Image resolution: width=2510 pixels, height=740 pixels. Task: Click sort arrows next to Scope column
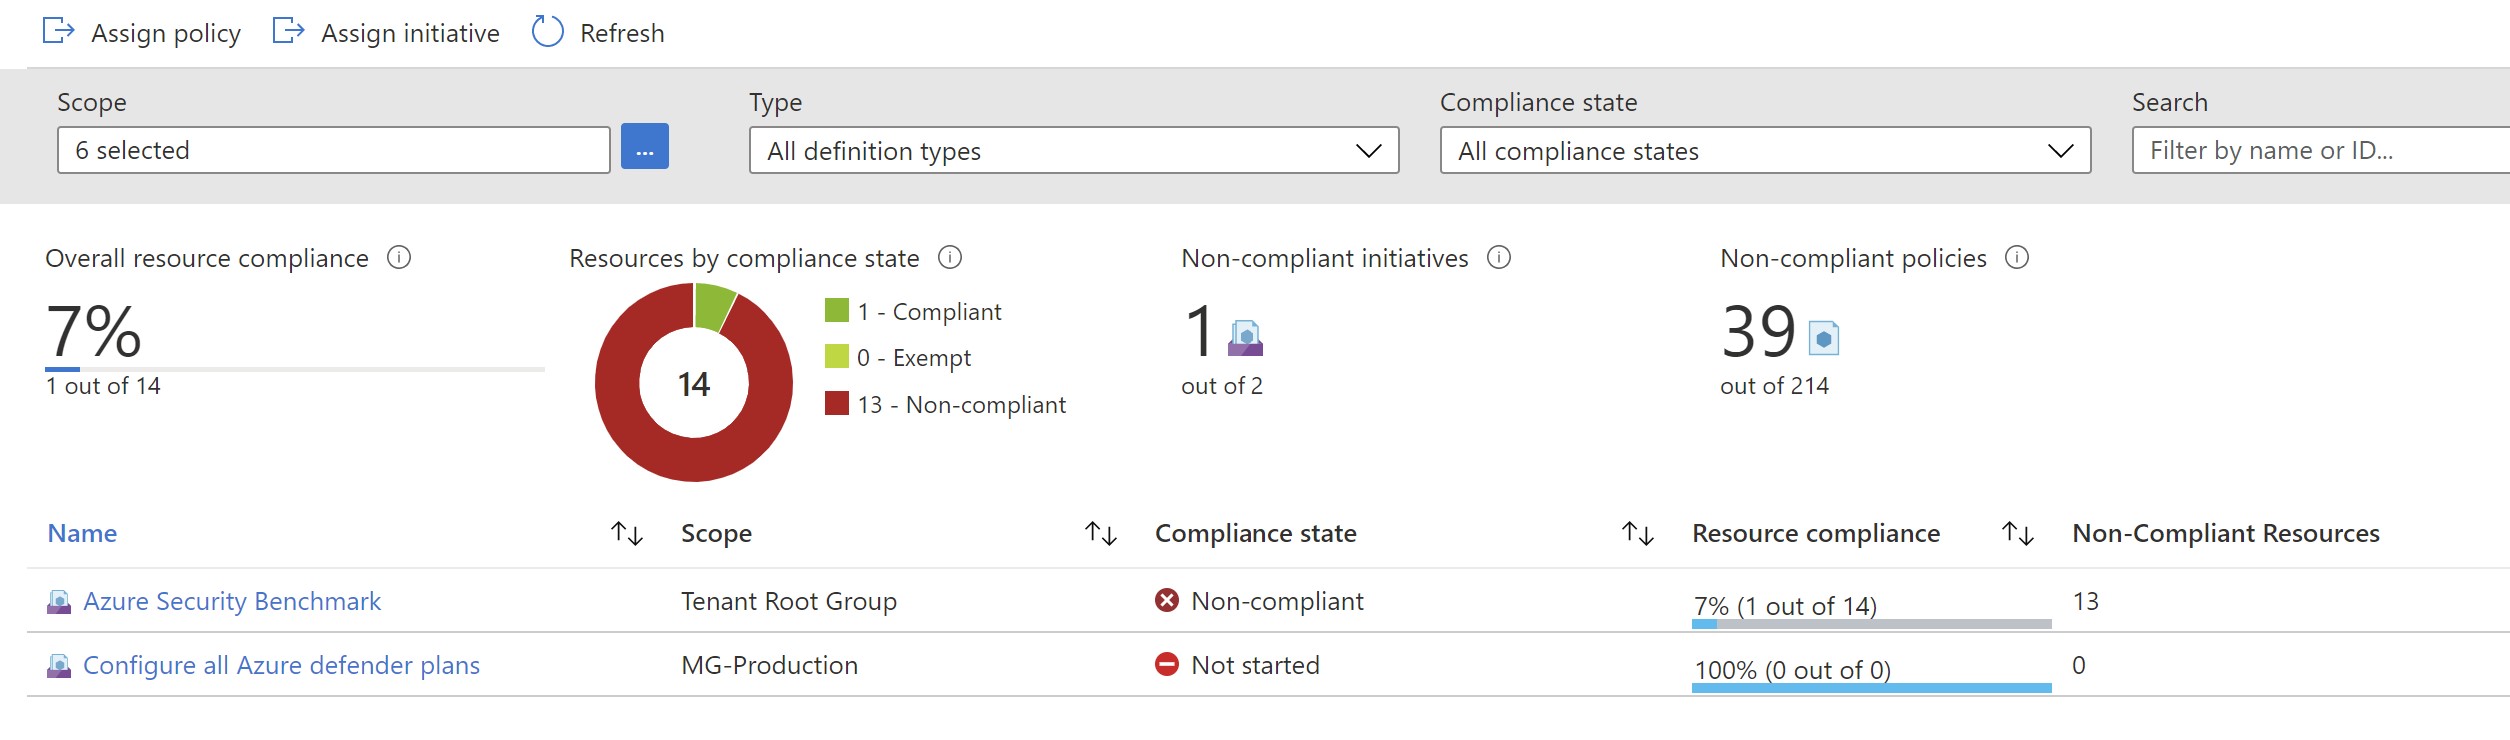coord(1101,533)
